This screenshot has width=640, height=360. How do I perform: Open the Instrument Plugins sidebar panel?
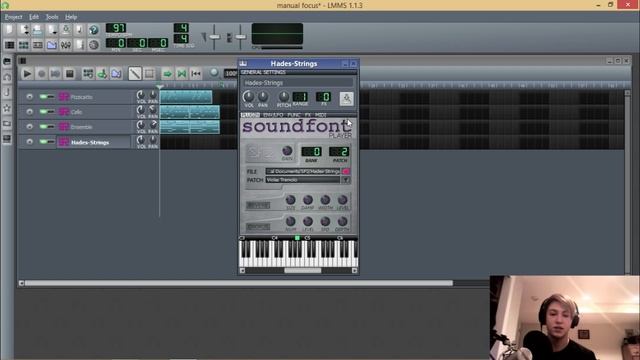coord(7,62)
